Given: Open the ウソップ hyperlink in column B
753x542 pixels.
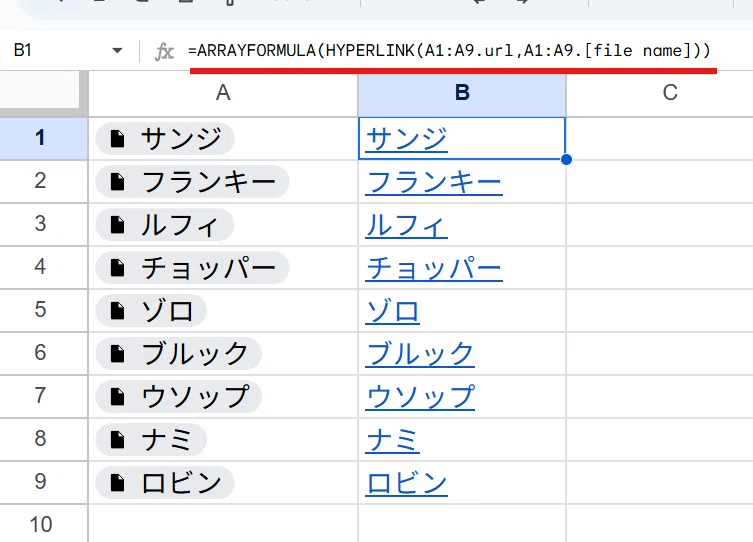Looking at the screenshot, I should coord(420,397).
